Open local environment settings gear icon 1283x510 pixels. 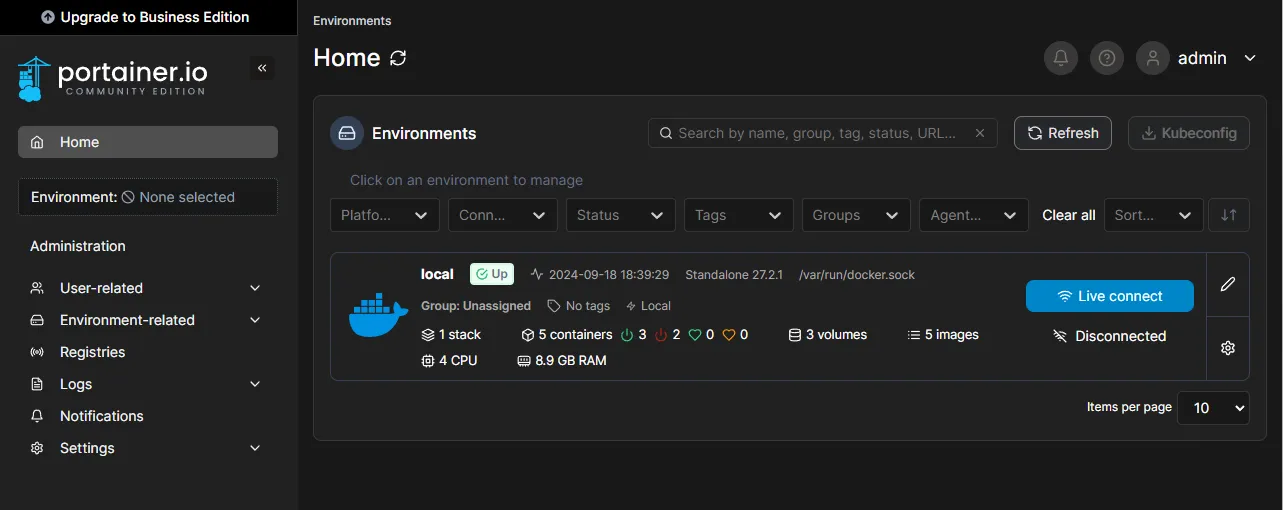click(1228, 348)
